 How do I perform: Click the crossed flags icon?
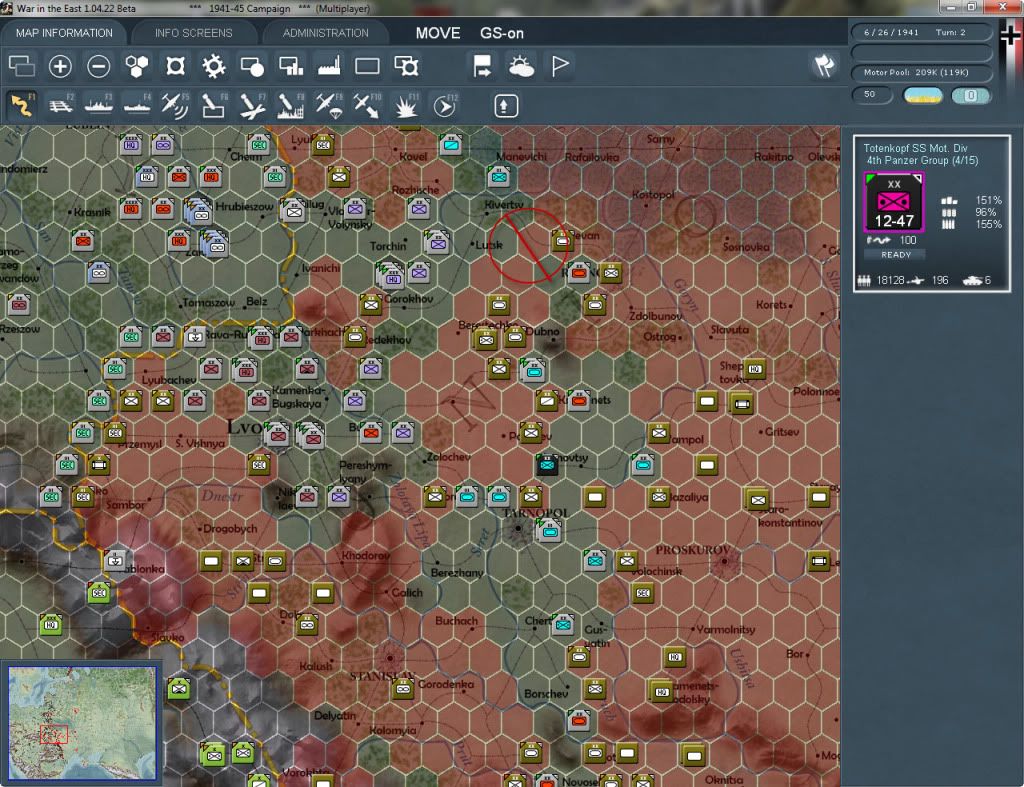tap(824, 65)
